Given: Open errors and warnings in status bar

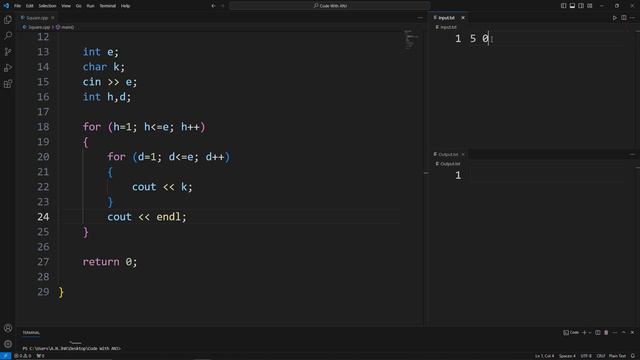Looking at the screenshot, I should click(23, 356).
